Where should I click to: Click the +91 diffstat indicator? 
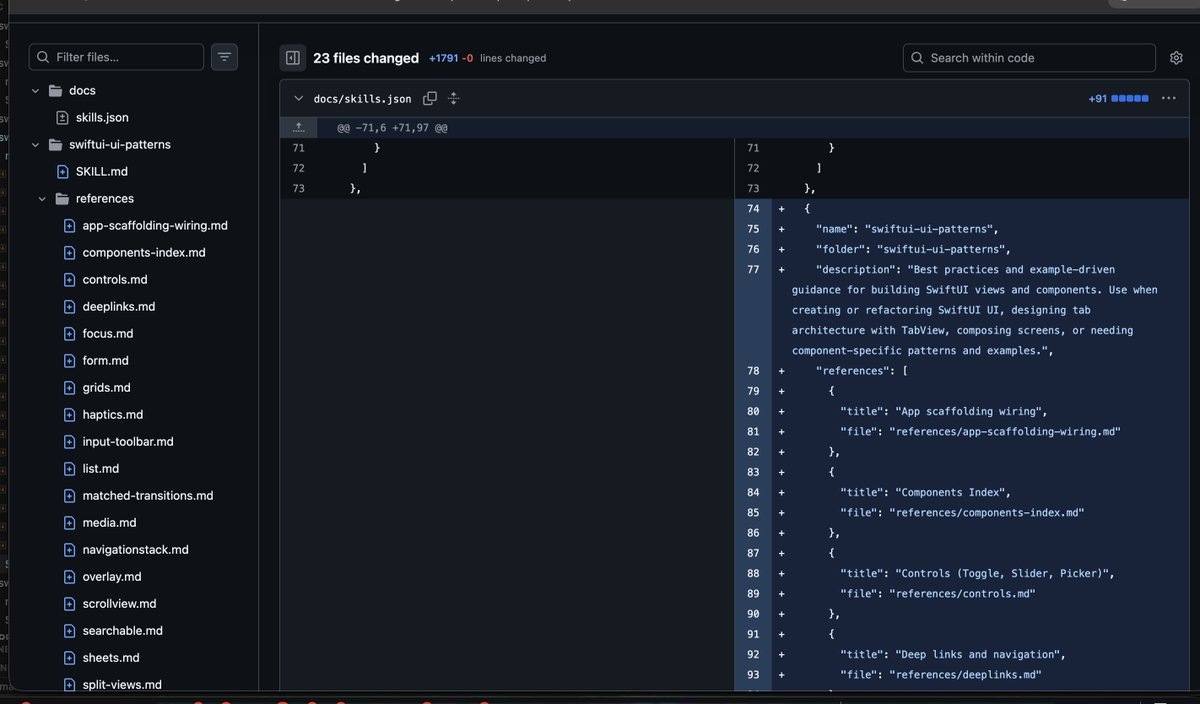(1118, 99)
